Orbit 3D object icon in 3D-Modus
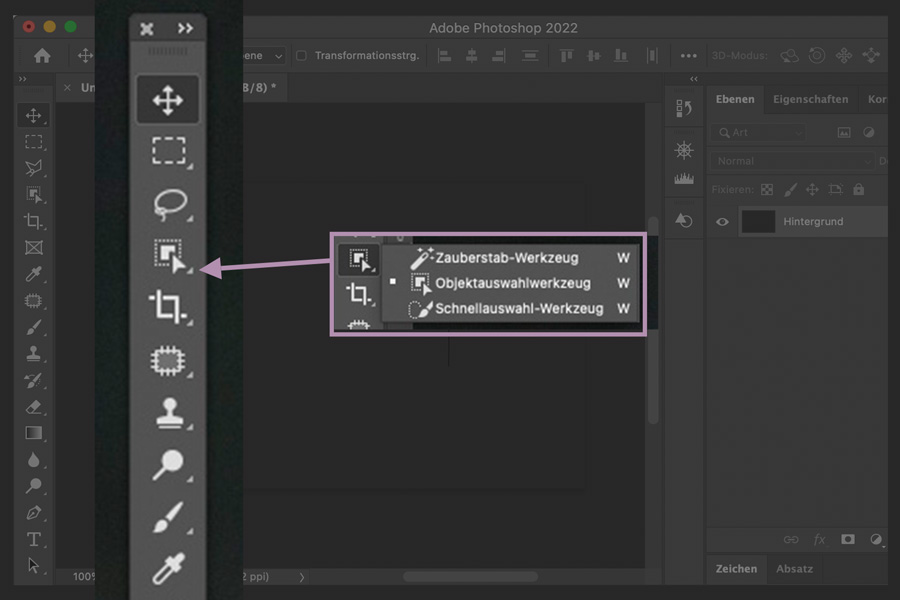The height and width of the screenshot is (600, 900). tap(789, 56)
